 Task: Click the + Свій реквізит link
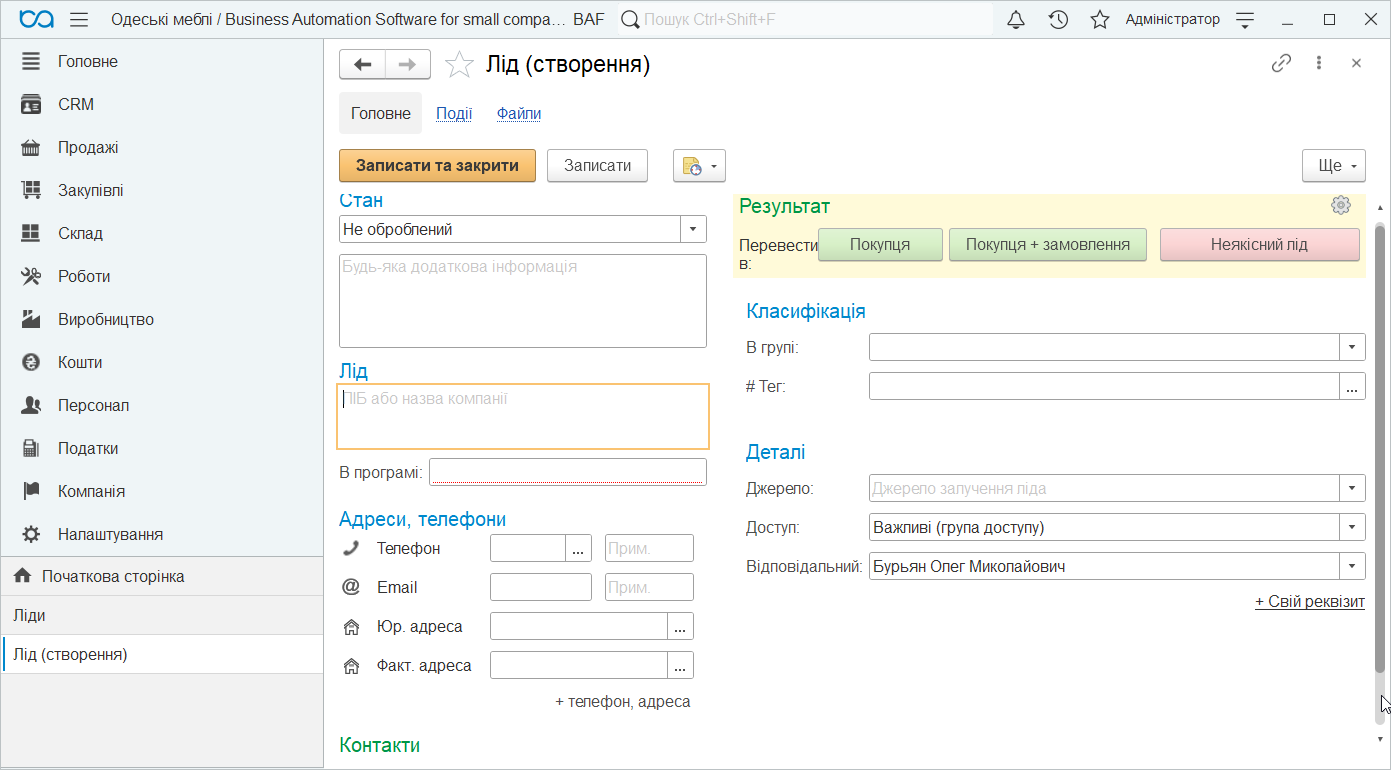[x=1310, y=602]
